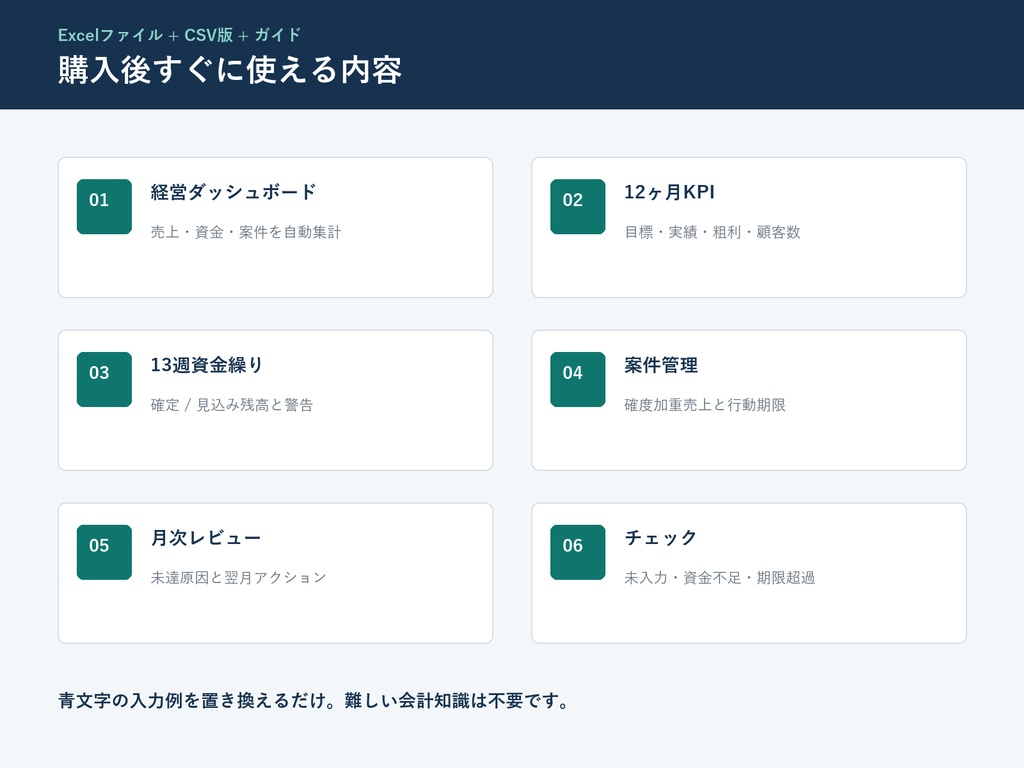This screenshot has height=768, width=1024.
Task: Click the 確定 / 見込み残高と警告 description
Action: 232,406
